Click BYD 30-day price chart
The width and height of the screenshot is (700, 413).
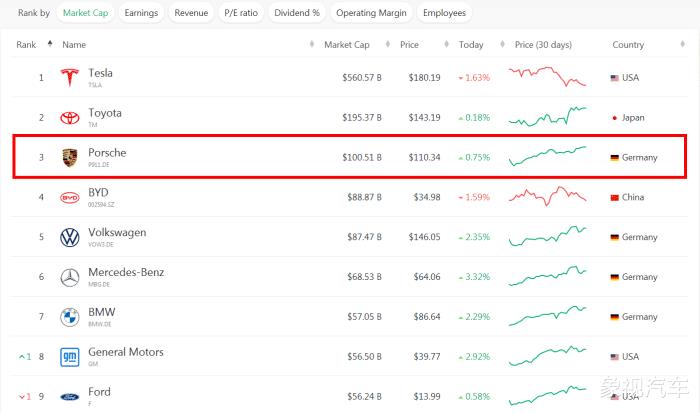pos(547,196)
